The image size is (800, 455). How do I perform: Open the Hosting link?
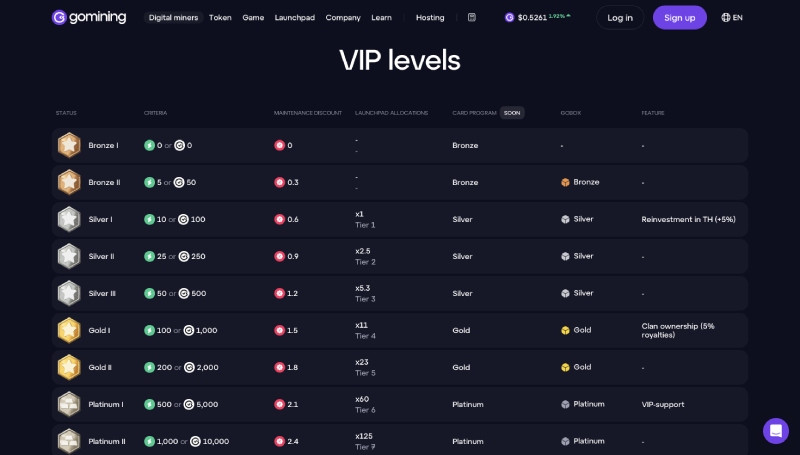(430, 17)
